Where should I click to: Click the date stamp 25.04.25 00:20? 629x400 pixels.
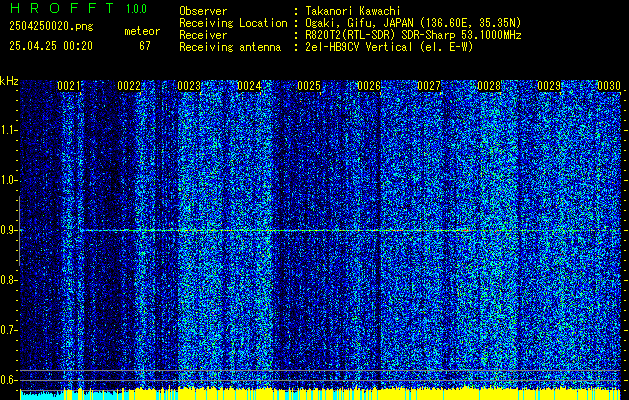tap(51, 46)
